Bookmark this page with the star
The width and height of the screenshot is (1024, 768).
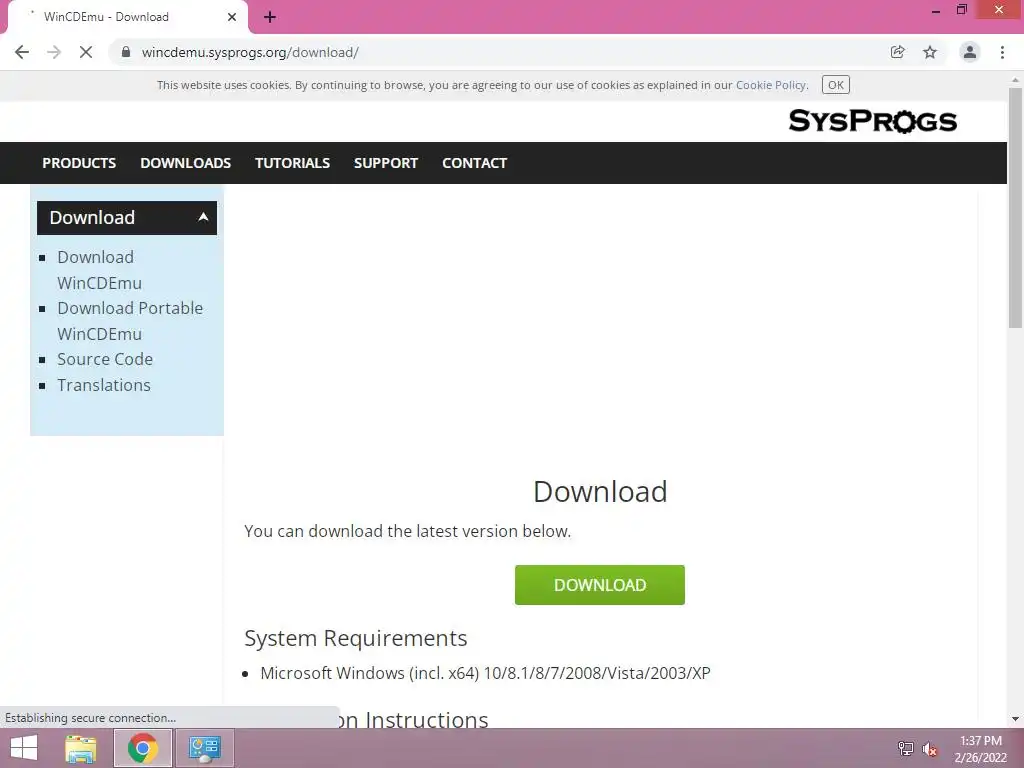[930, 52]
